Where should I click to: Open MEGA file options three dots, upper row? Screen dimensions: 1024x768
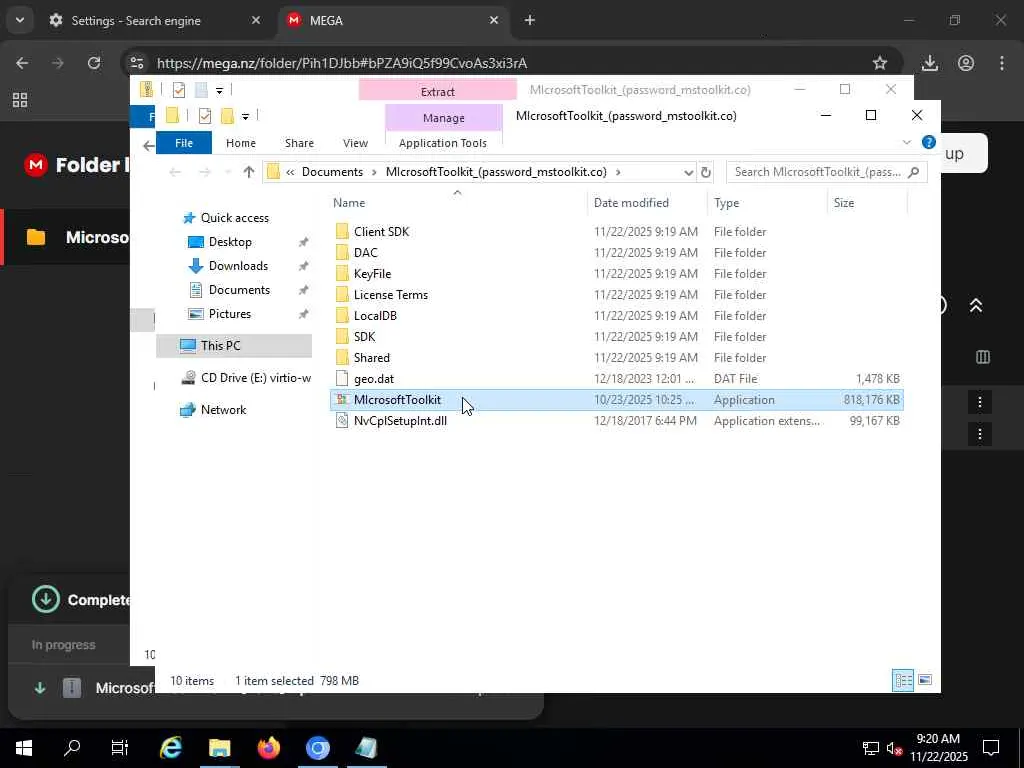pyautogui.click(x=980, y=402)
